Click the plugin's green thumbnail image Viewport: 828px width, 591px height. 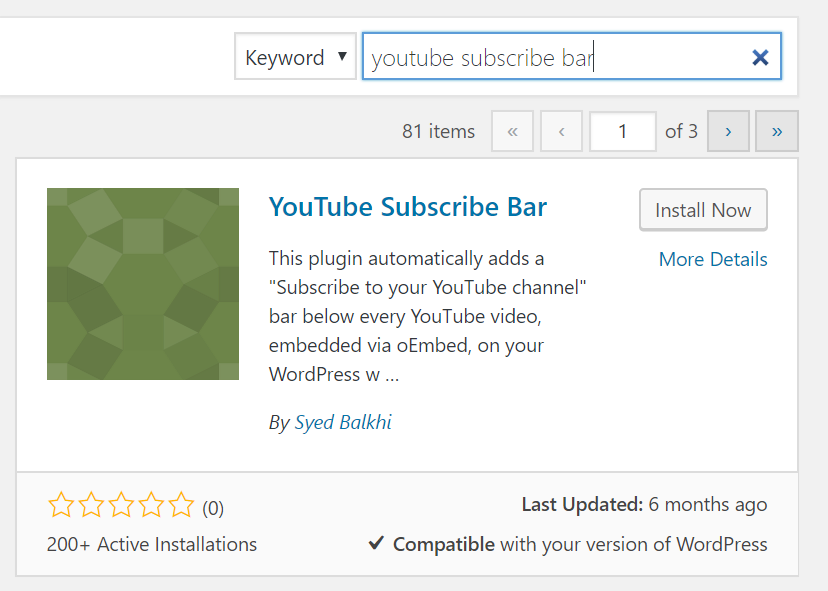142,283
